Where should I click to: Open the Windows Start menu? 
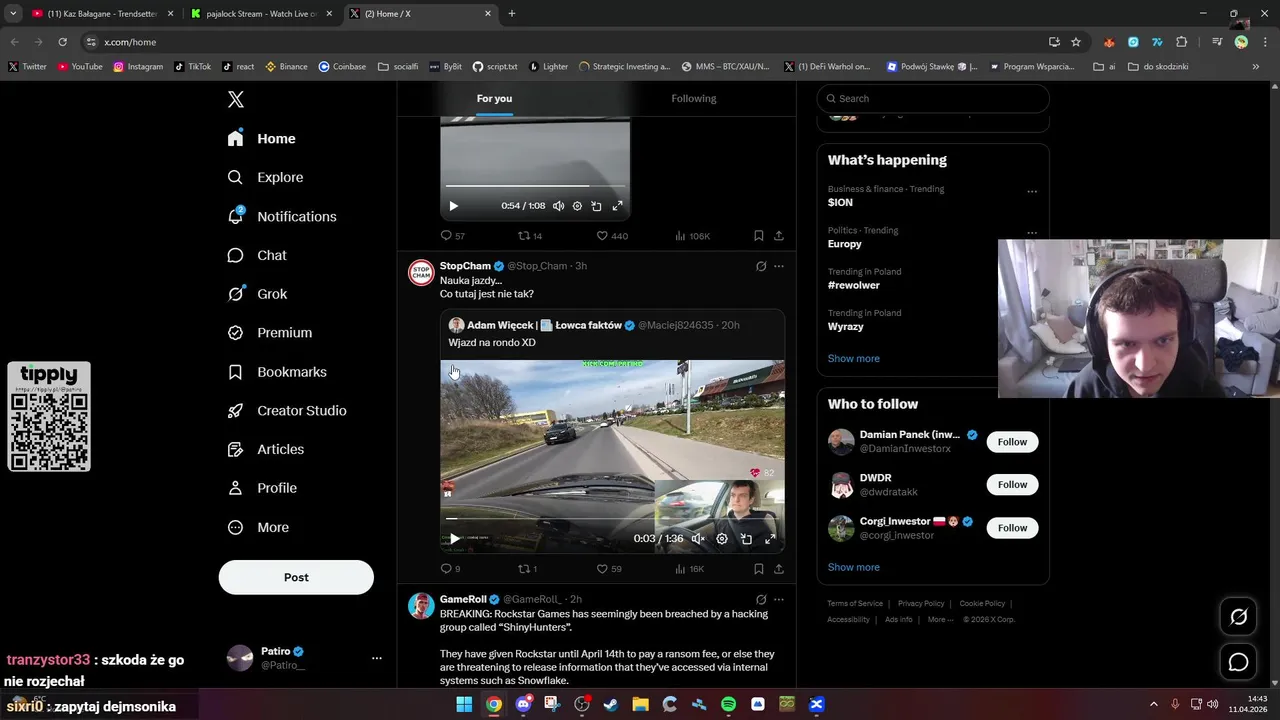(x=464, y=704)
